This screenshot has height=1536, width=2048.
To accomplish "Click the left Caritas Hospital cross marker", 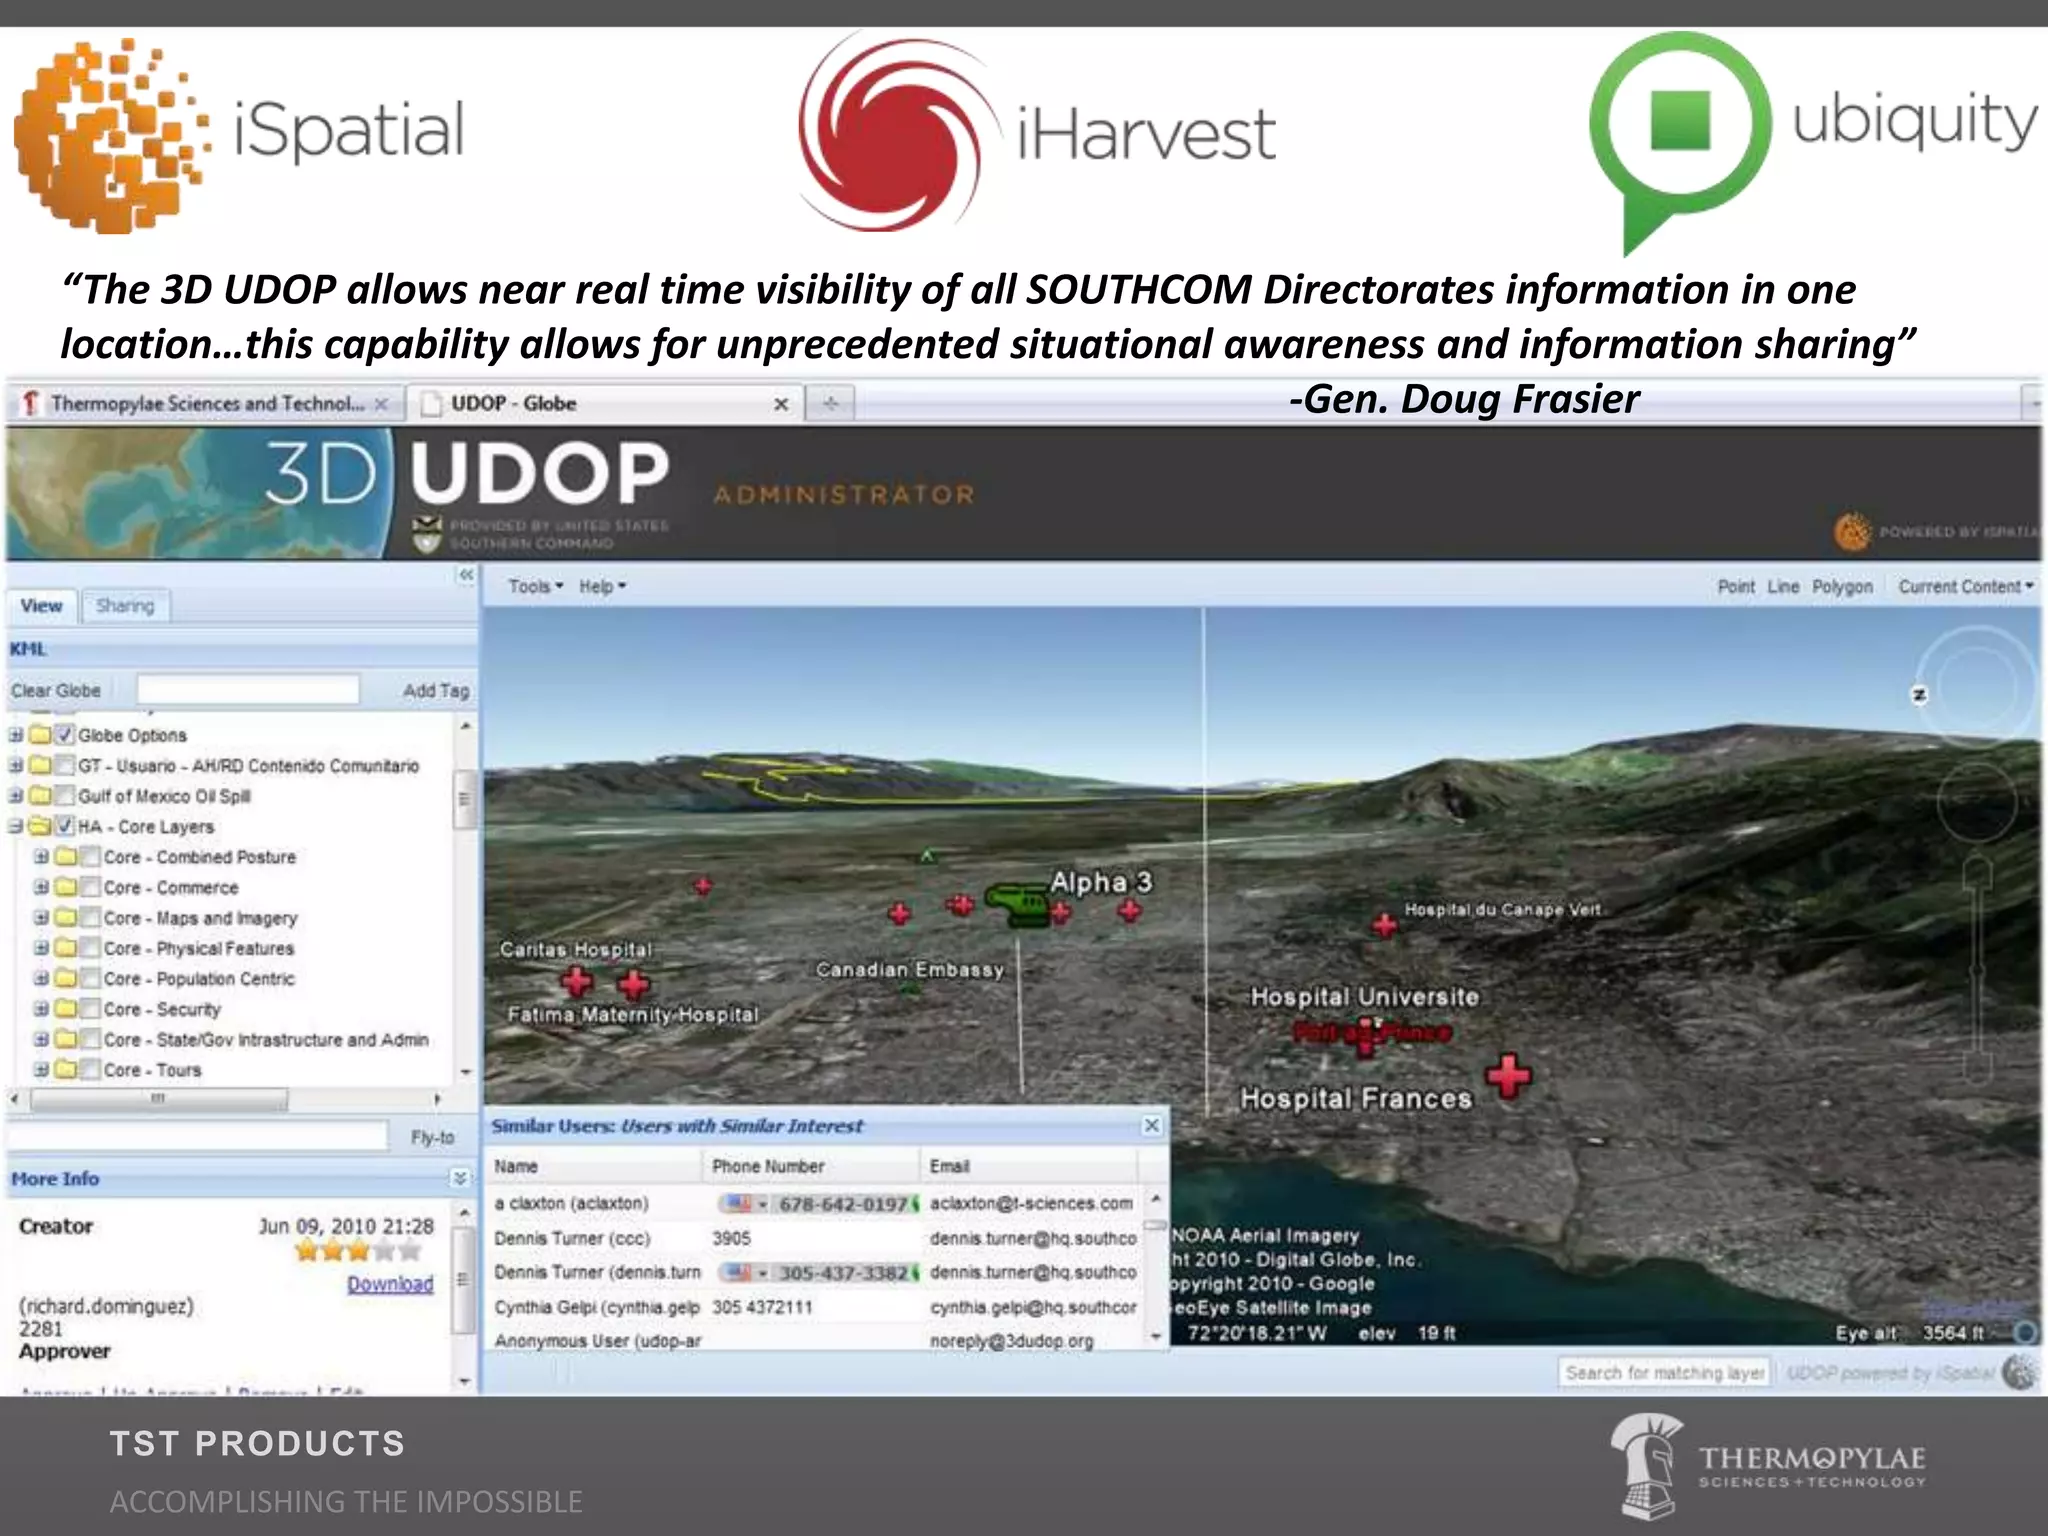I will (x=576, y=982).
